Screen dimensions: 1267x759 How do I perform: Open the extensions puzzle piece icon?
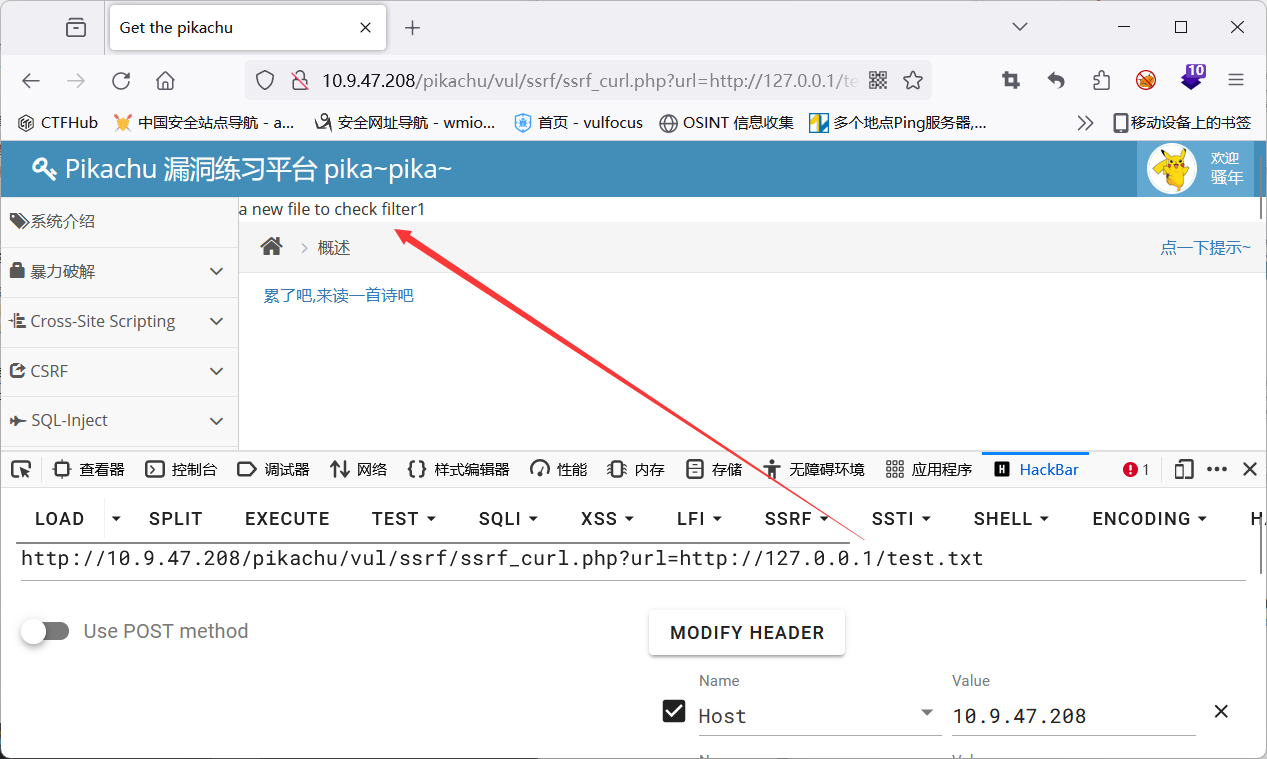pyautogui.click(x=1100, y=80)
